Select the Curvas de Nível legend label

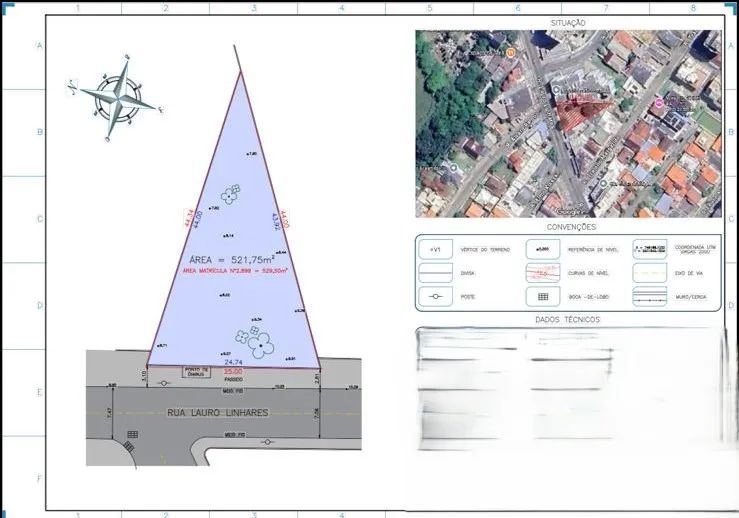tap(588, 273)
